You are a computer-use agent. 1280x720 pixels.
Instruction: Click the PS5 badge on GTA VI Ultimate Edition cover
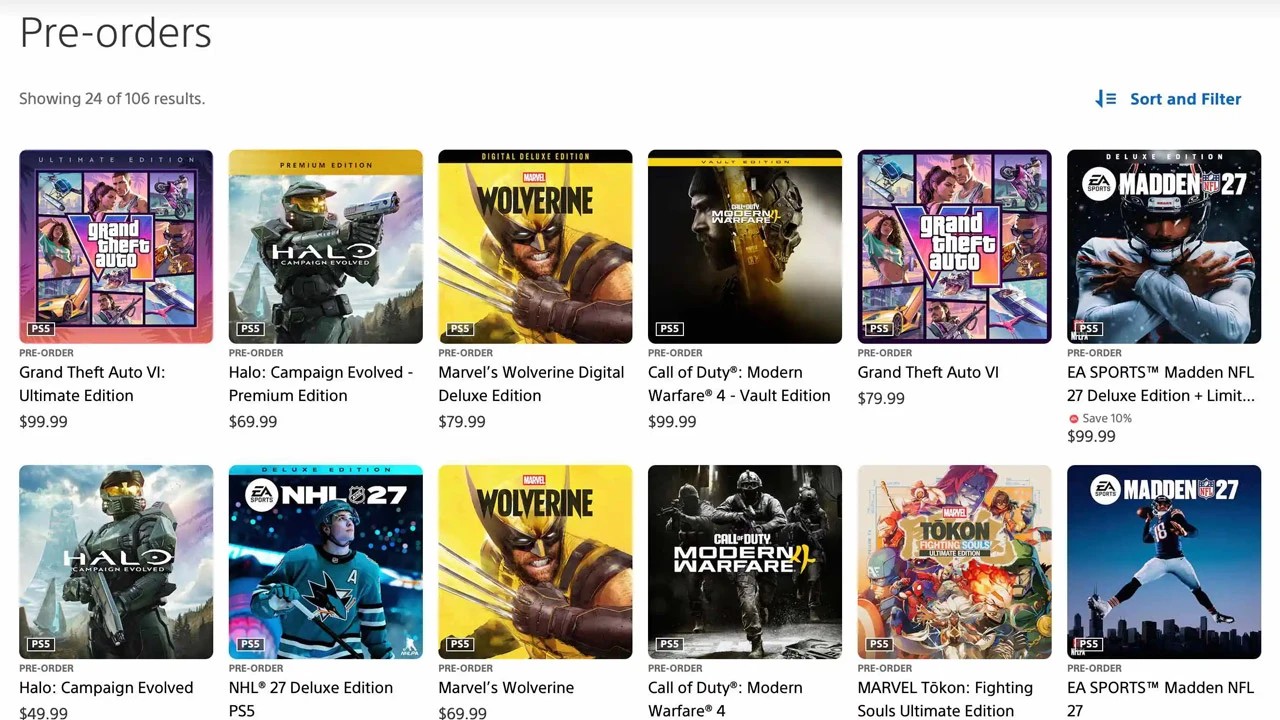click(x=41, y=329)
